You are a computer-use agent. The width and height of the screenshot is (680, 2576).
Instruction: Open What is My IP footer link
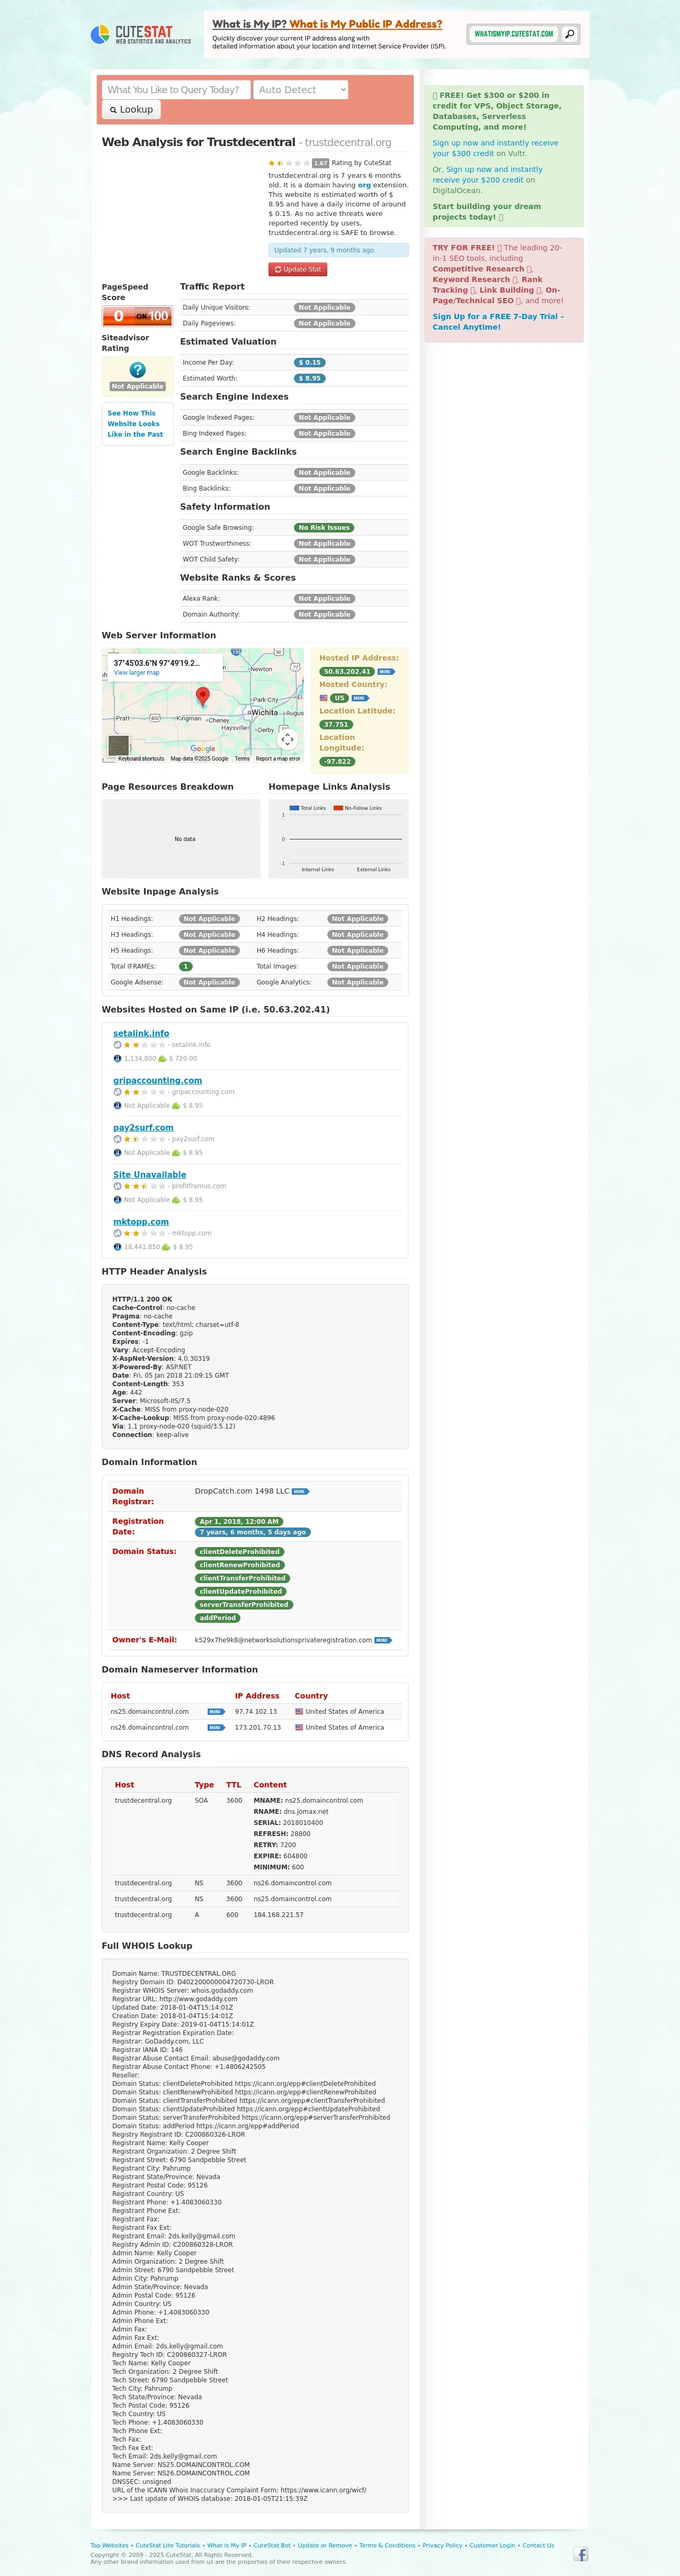pyautogui.click(x=227, y=2545)
